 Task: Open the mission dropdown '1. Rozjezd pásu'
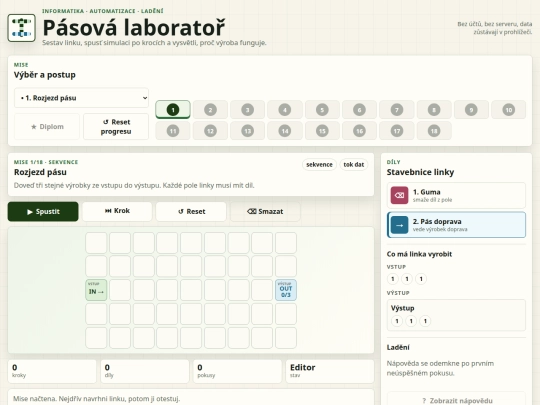coord(81,98)
